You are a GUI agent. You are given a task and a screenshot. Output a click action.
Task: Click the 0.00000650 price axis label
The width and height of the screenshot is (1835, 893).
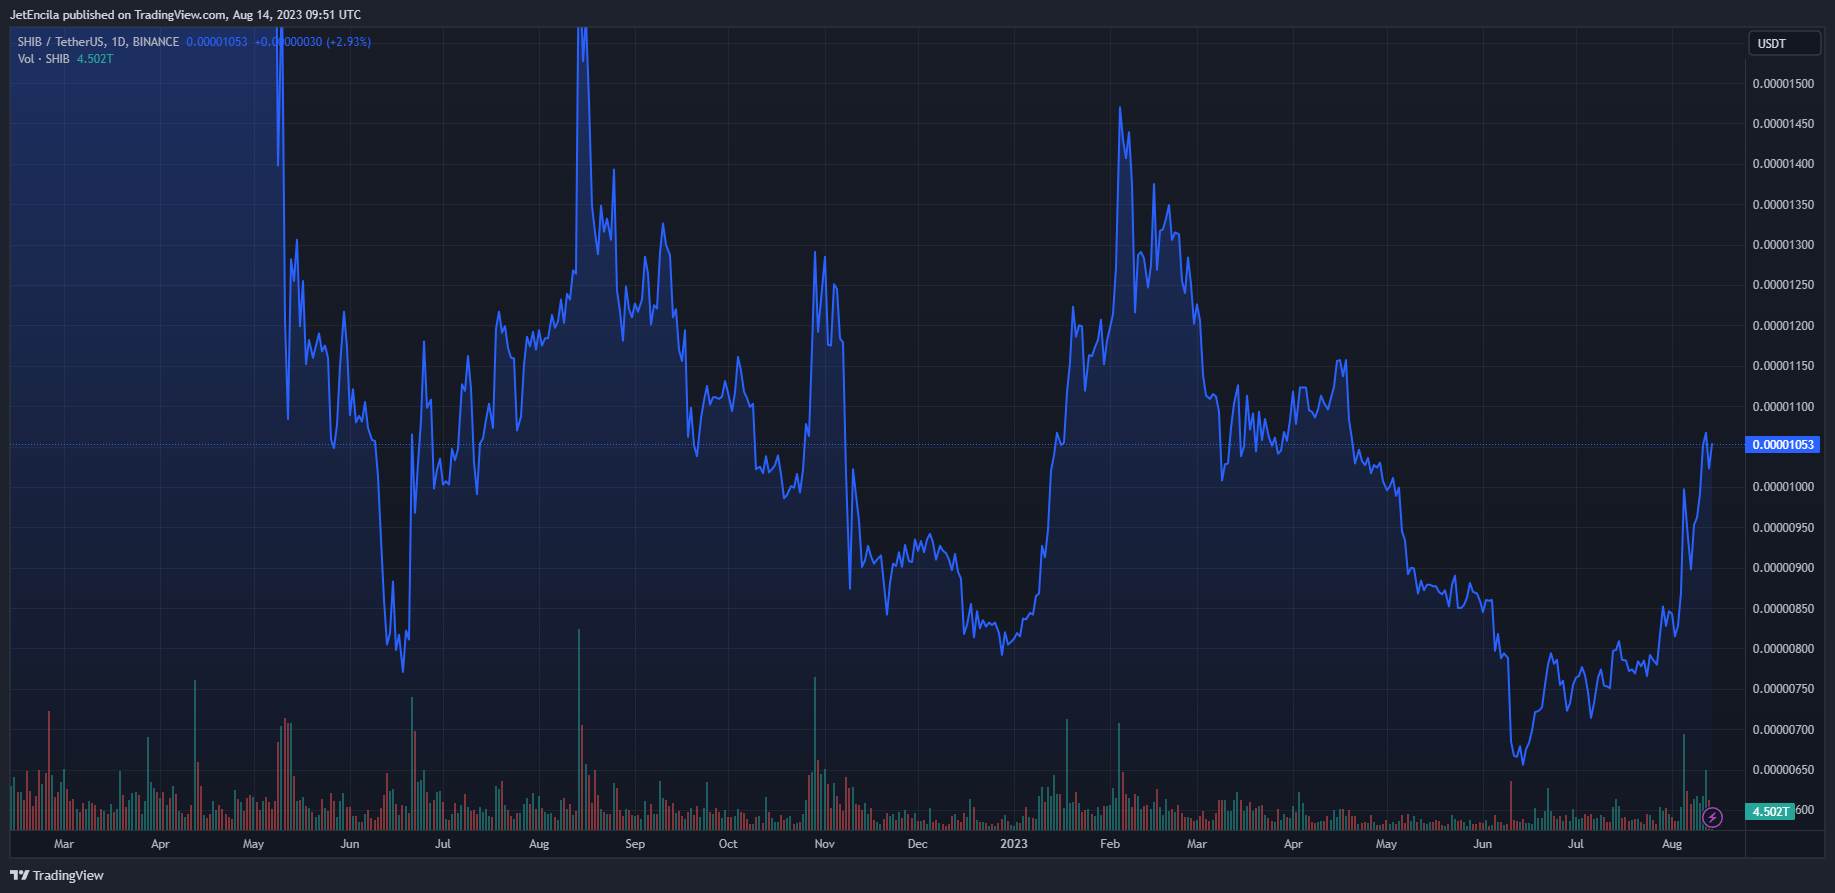[x=1783, y=770]
